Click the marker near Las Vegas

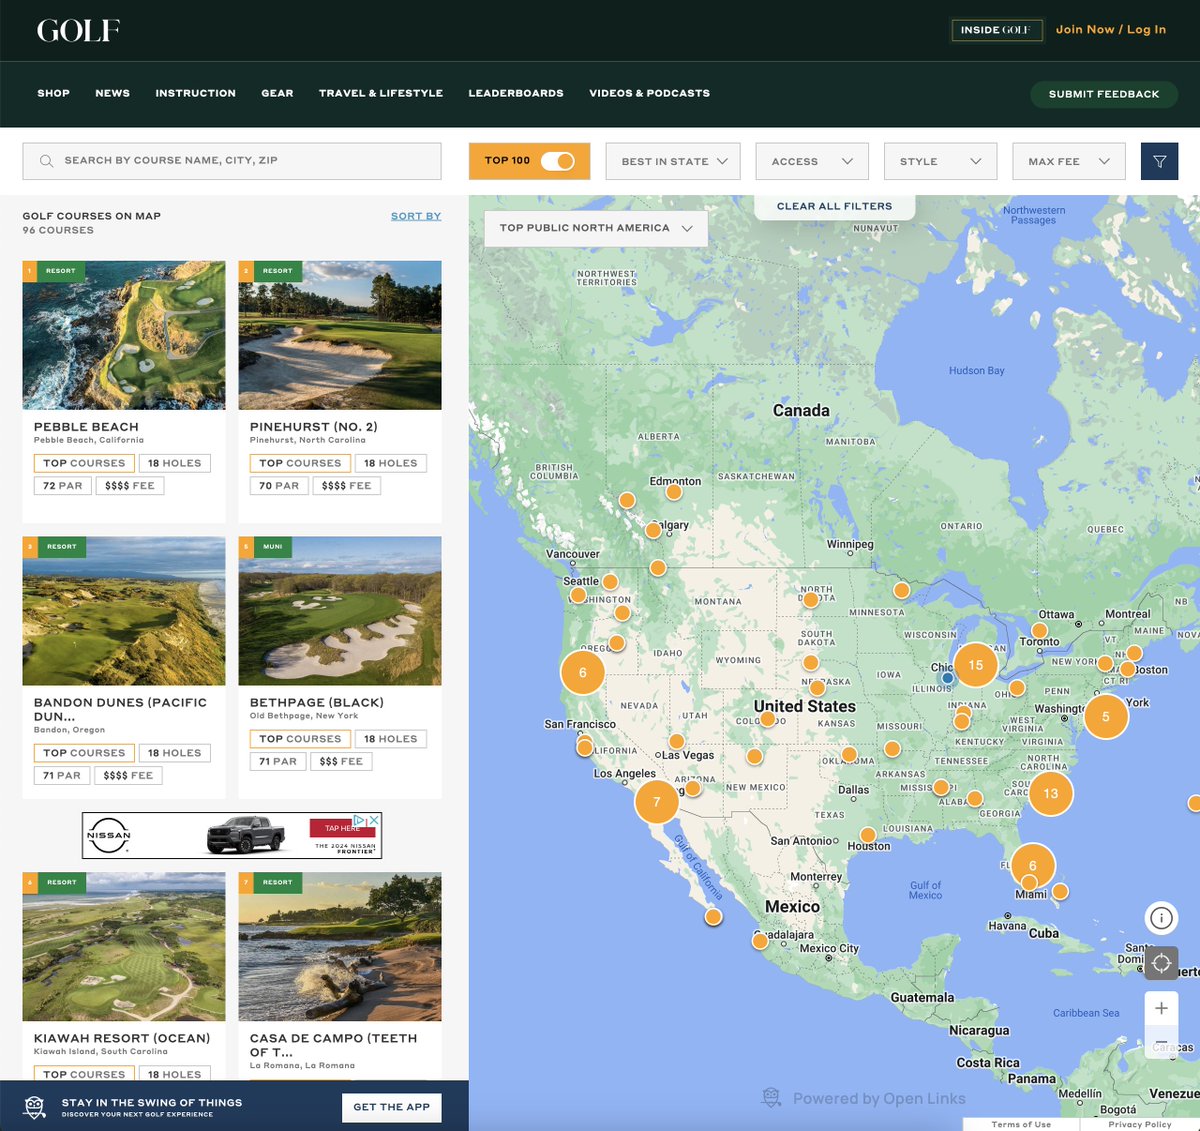tap(676, 741)
